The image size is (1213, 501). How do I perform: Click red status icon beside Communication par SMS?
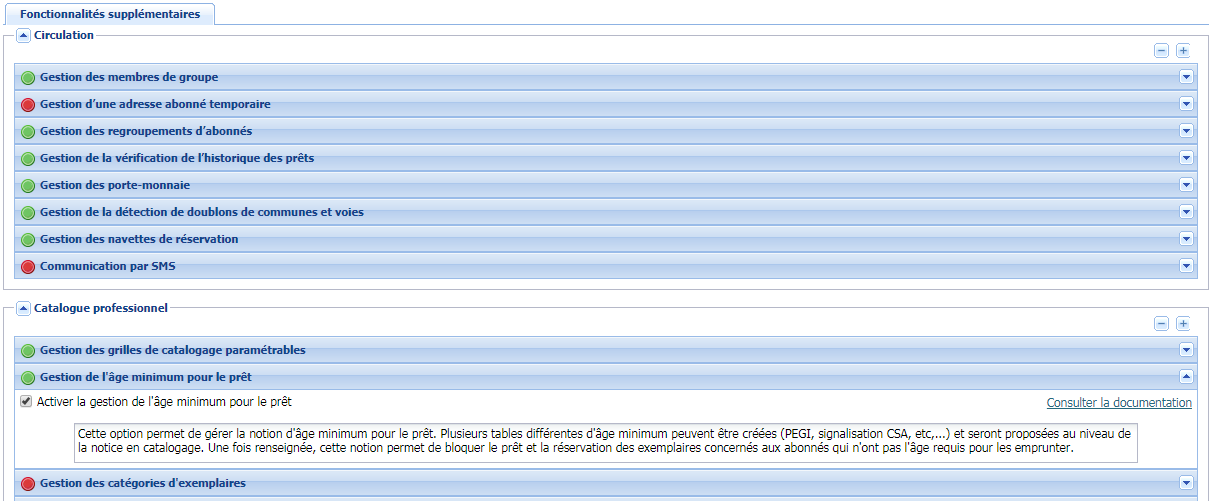[x=28, y=267]
